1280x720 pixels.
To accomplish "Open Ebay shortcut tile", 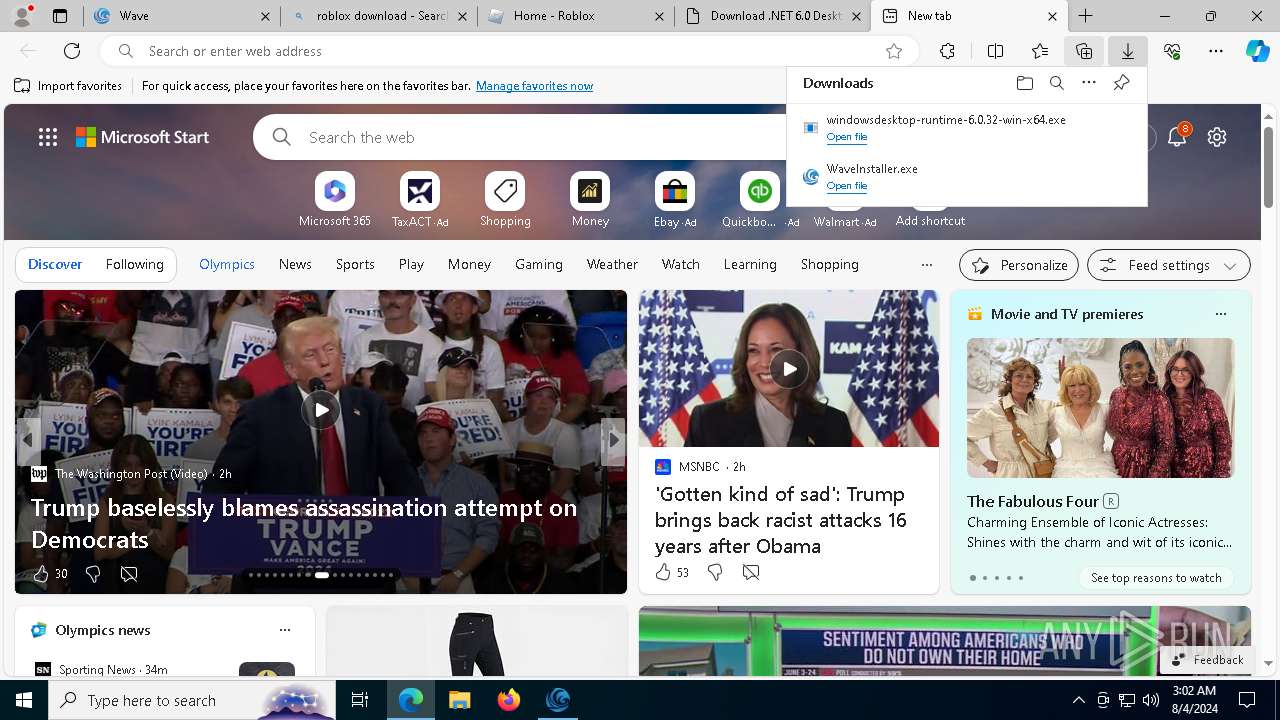I will tap(675, 199).
